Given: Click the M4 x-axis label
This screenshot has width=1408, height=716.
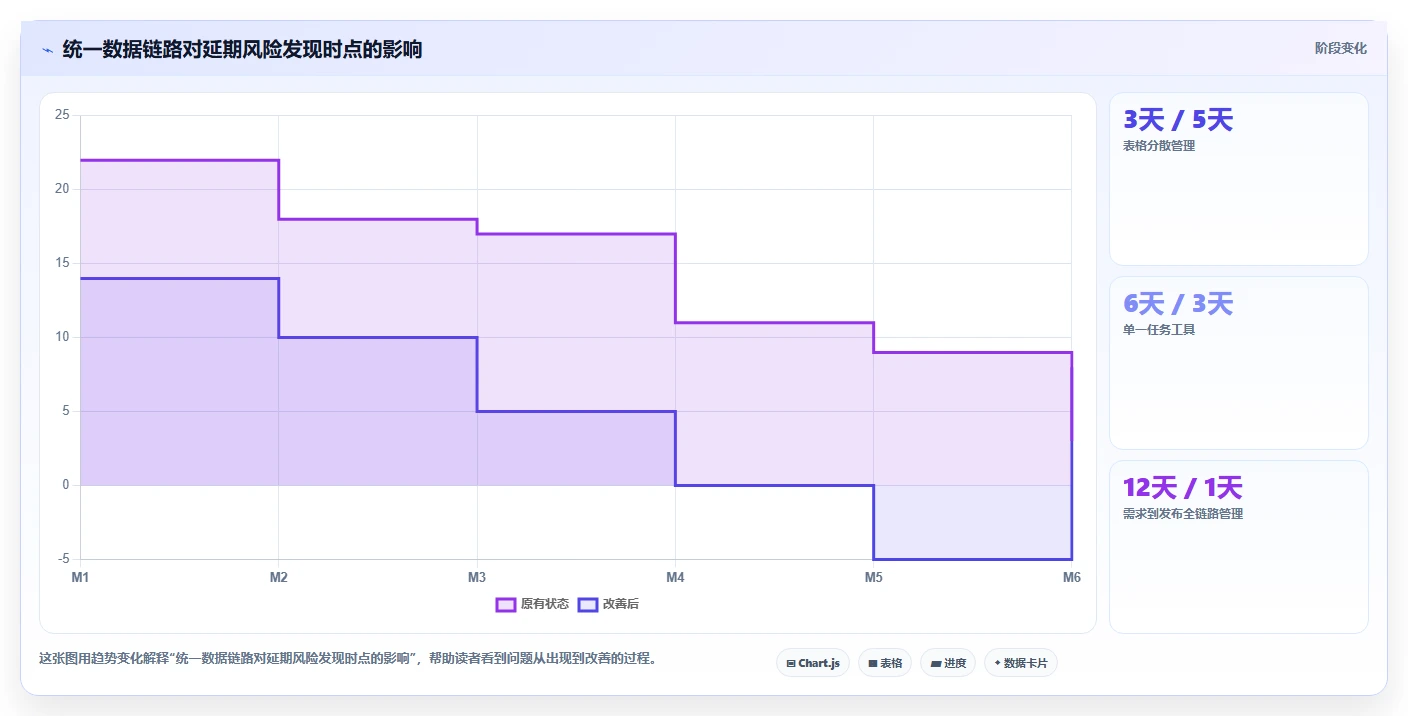Looking at the screenshot, I should 675,577.
